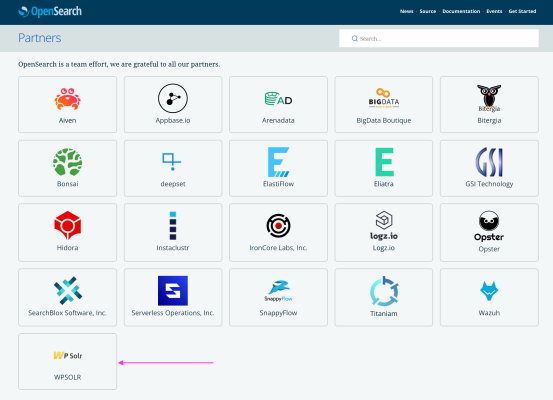Open the GSI Technology name link
The height and width of the screenshot is (400, 553).
(x=489, y=184)
